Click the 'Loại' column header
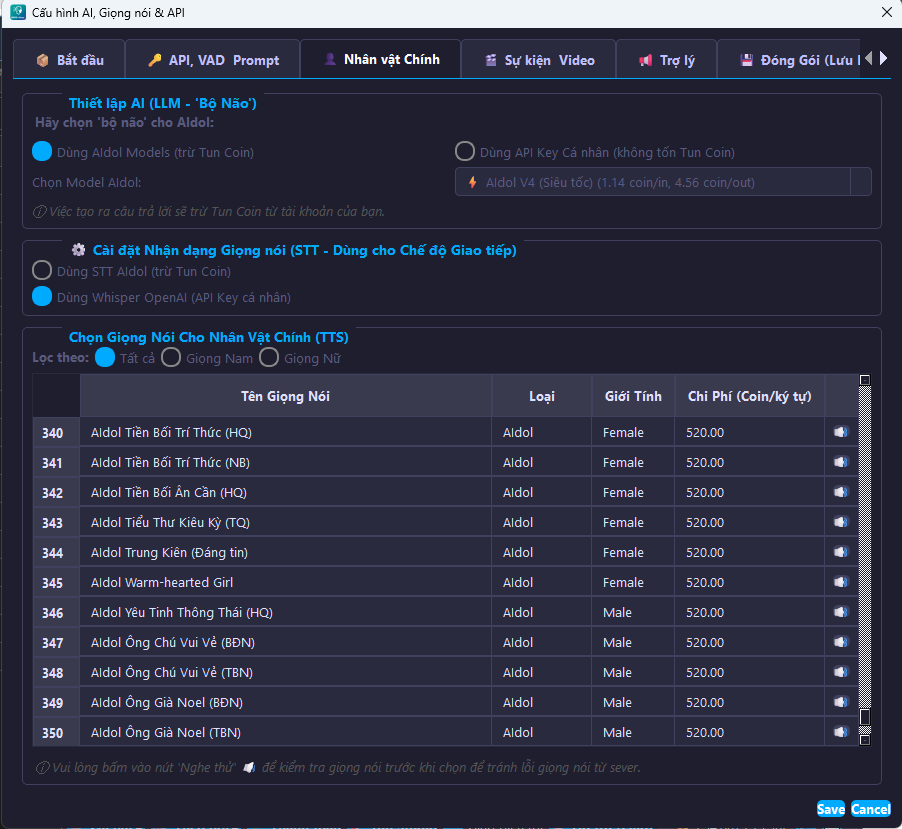 click(x=542, y=396)
